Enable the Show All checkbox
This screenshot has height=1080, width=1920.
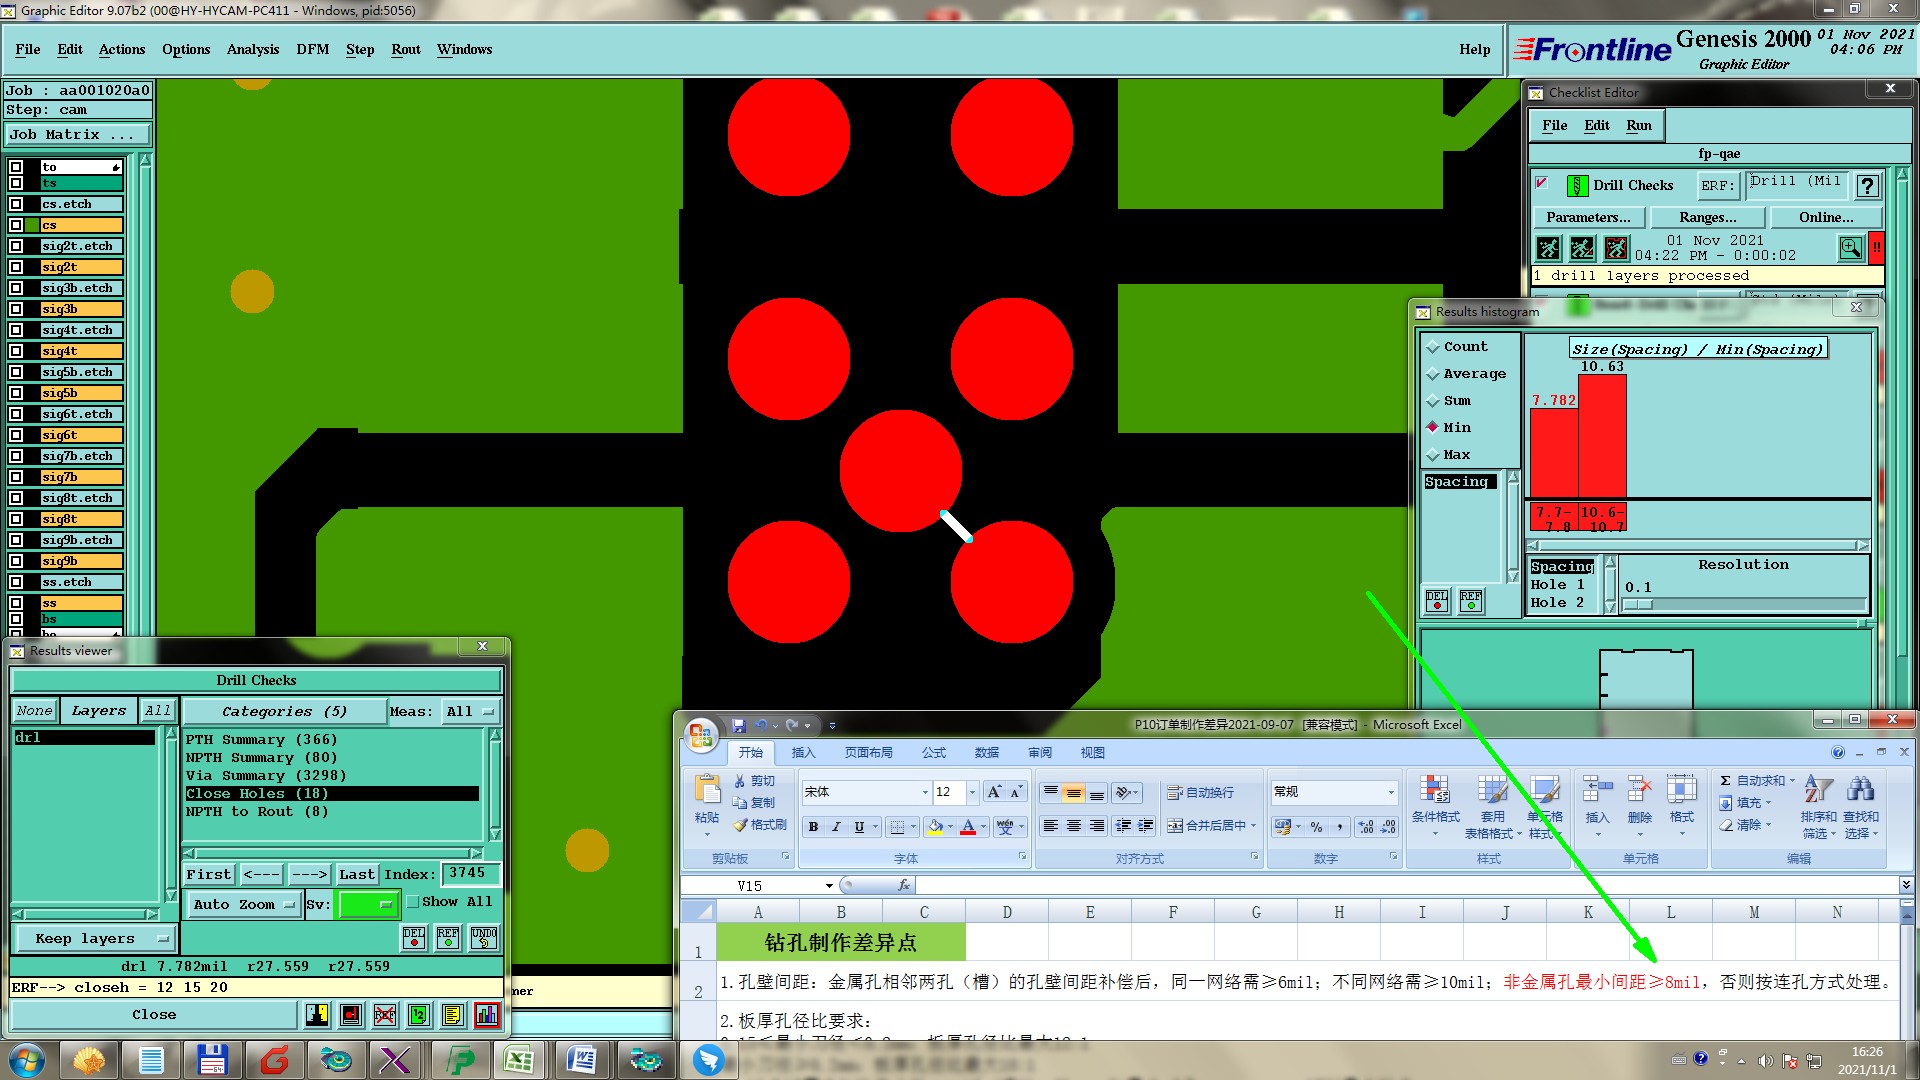(412, 901)
